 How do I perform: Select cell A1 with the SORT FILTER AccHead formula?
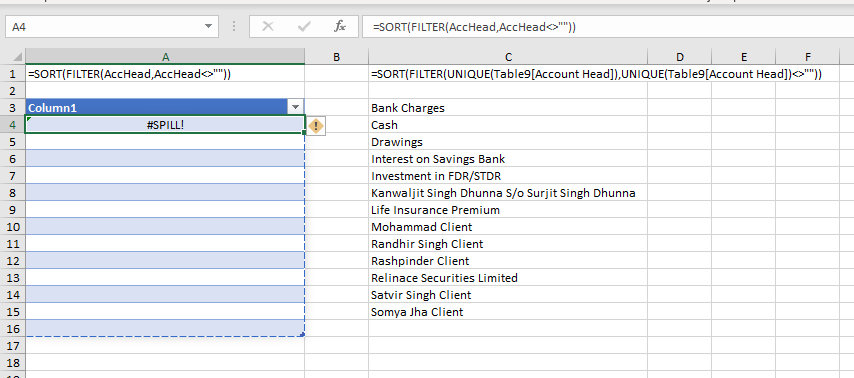coord(165,74)
